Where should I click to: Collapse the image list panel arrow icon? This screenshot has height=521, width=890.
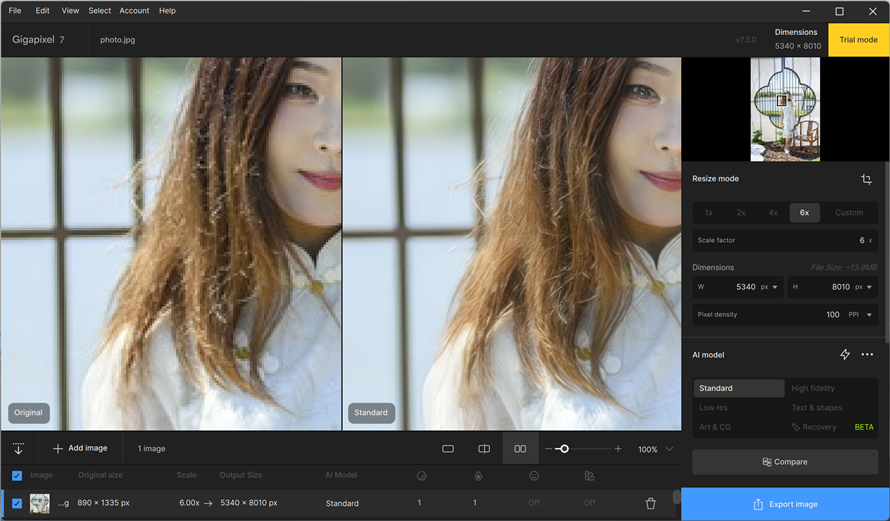coord(18,448)
